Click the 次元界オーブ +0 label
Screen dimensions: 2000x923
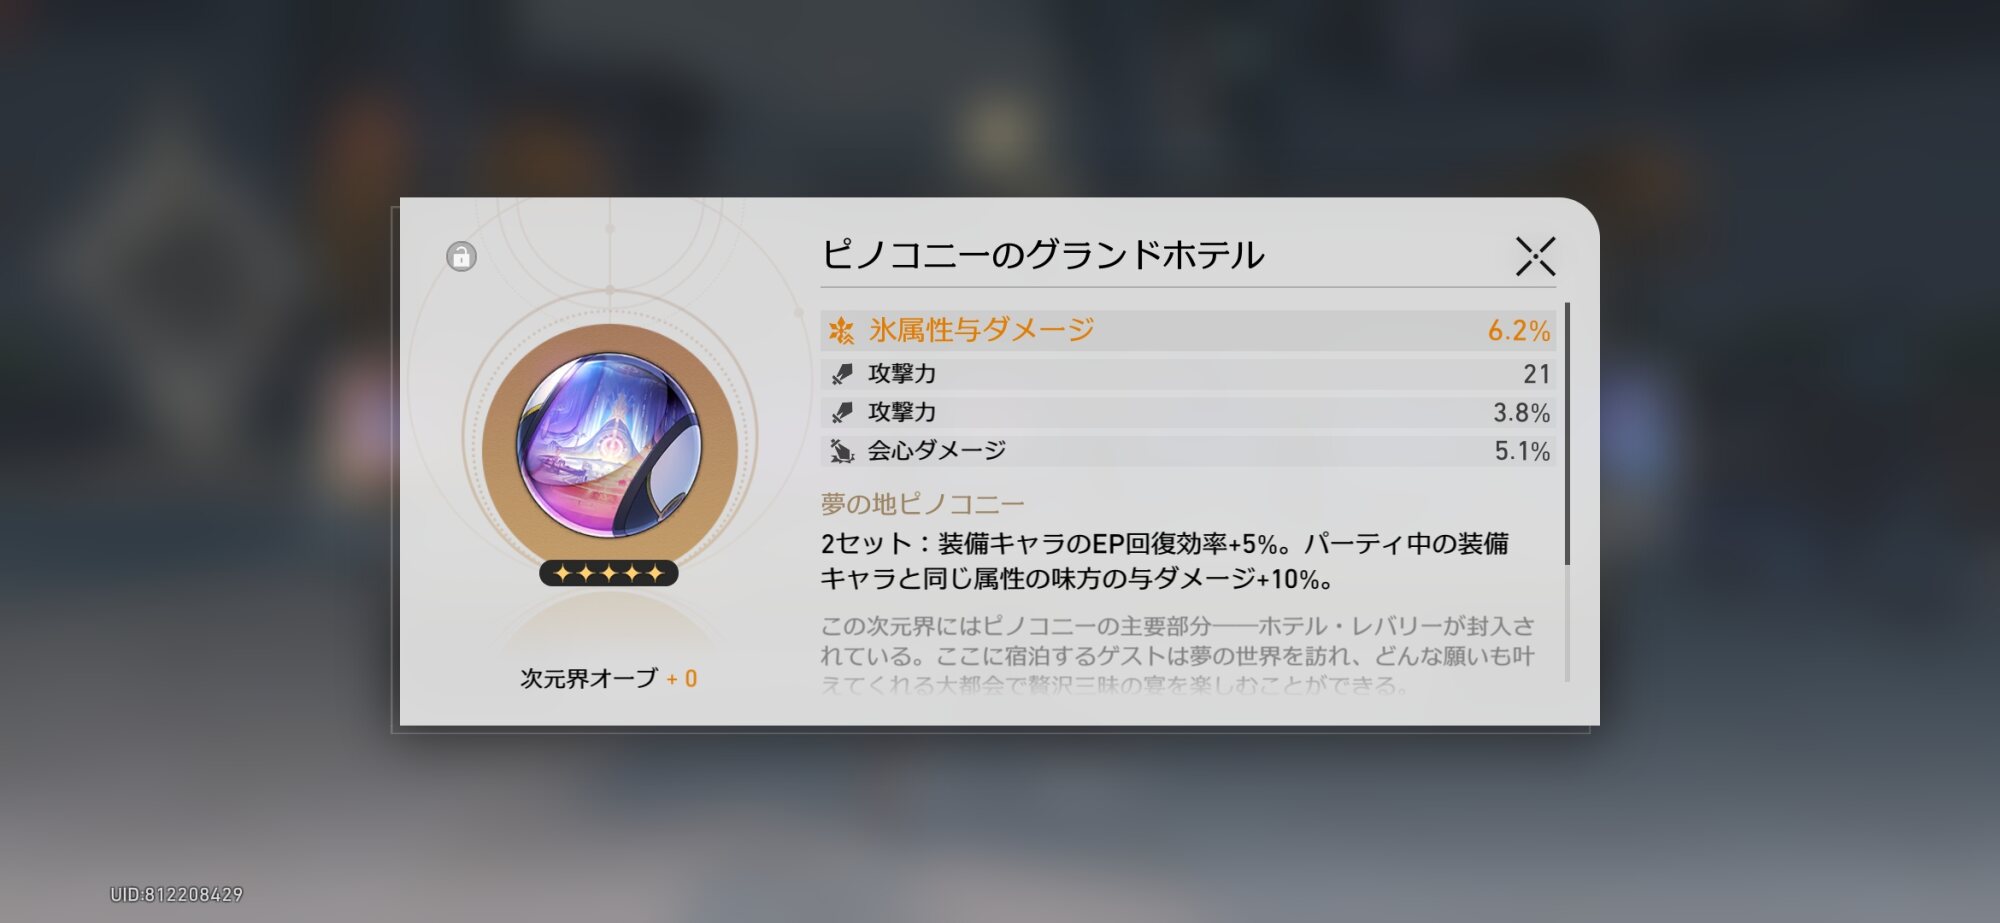[608, 678]
